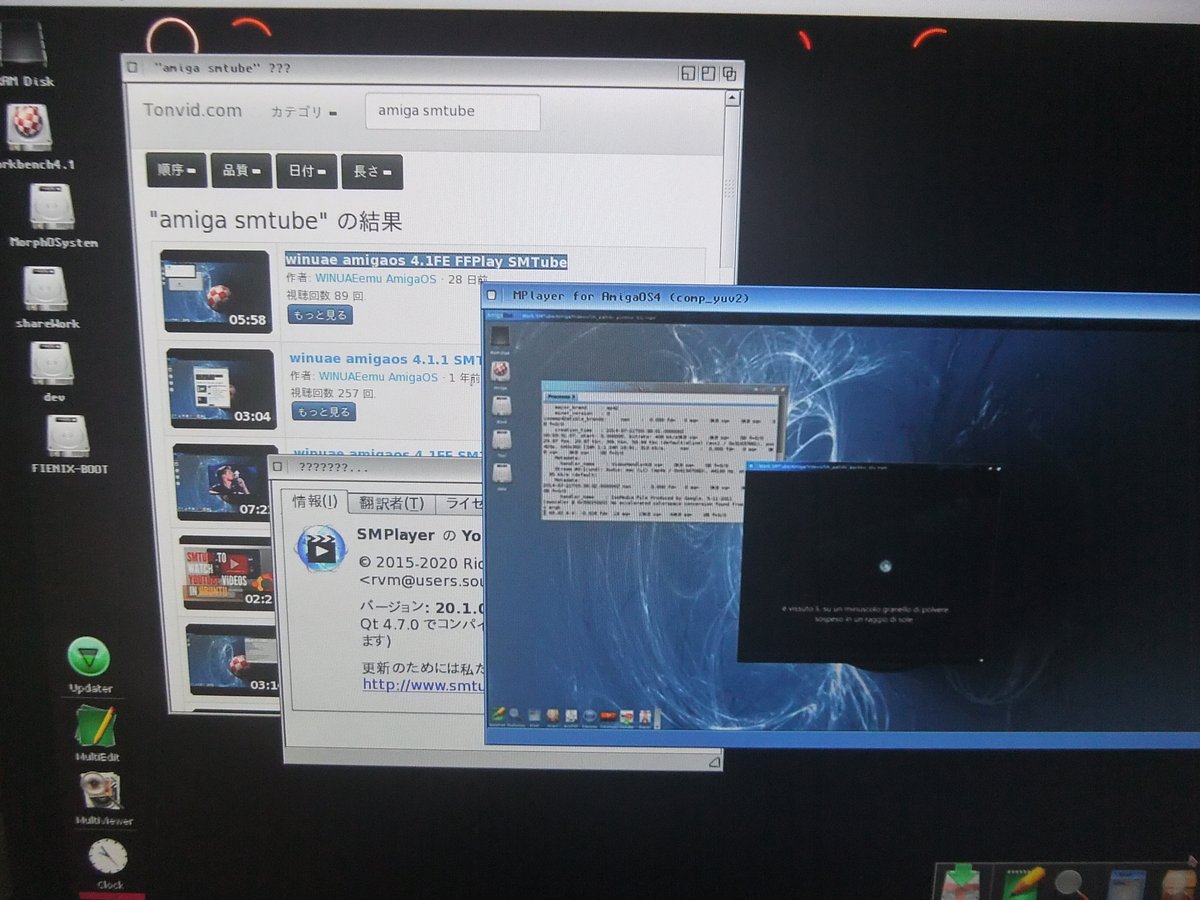1200x900 pixels.
Task: Launch the Updater desktop icon
Action: pyautogui.click(x=89, y=657)
